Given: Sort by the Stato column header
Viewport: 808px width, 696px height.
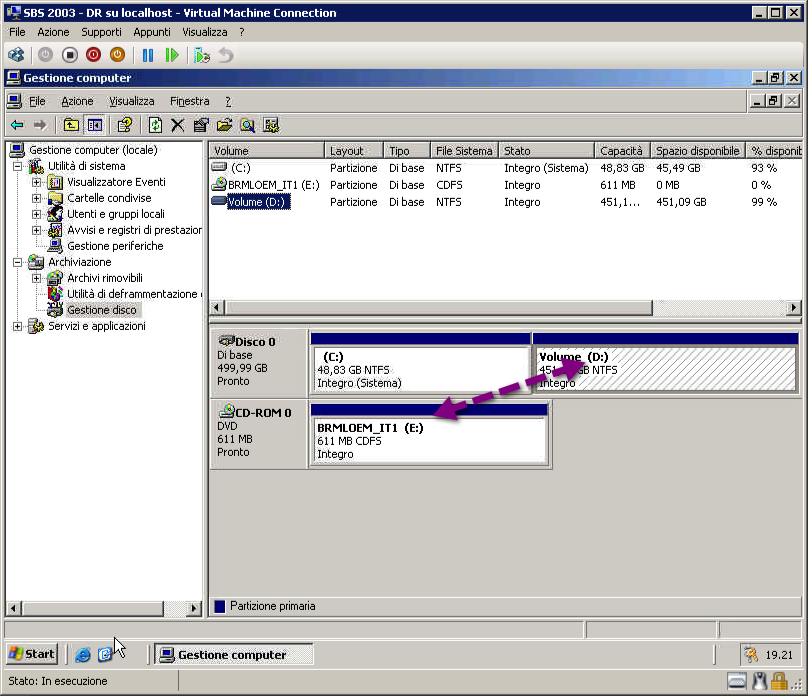Looking at the screenshot, I should click(x=546, y=150).
